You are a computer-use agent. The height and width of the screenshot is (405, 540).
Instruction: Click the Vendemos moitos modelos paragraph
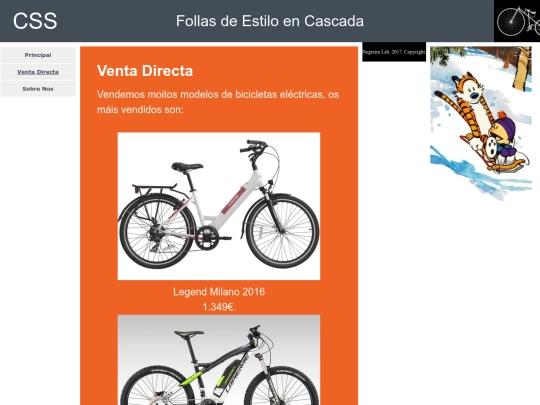point(218,102)
